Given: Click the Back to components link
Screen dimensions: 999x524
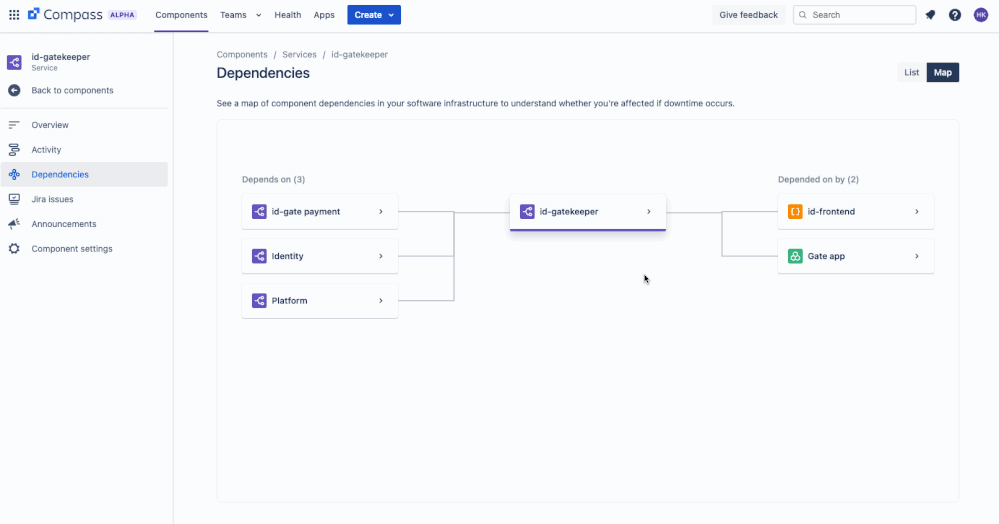Looking at the screenshot, I should tap(73, 91).
